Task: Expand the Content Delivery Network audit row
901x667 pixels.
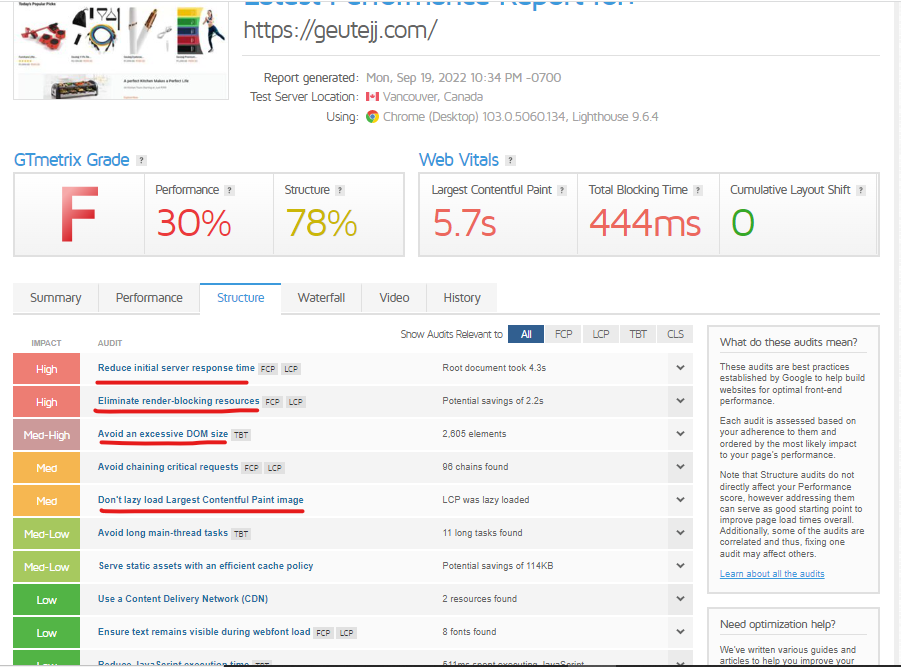Action: click(680, 599)
